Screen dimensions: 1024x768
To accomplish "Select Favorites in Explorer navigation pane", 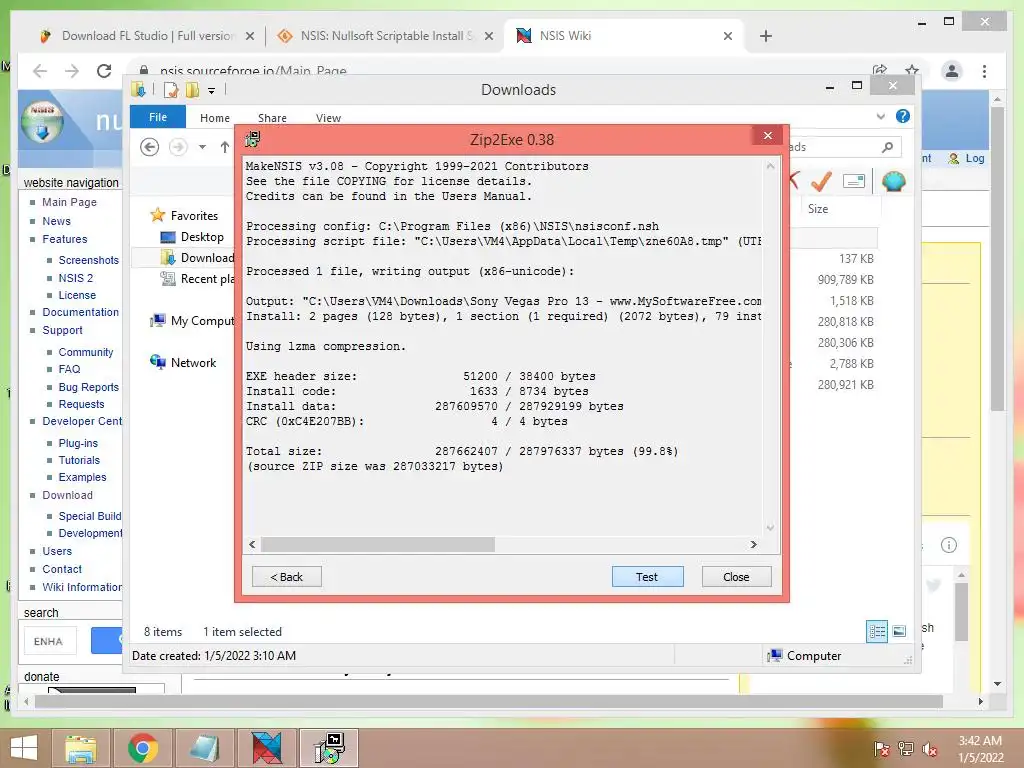I will (194, 216).
